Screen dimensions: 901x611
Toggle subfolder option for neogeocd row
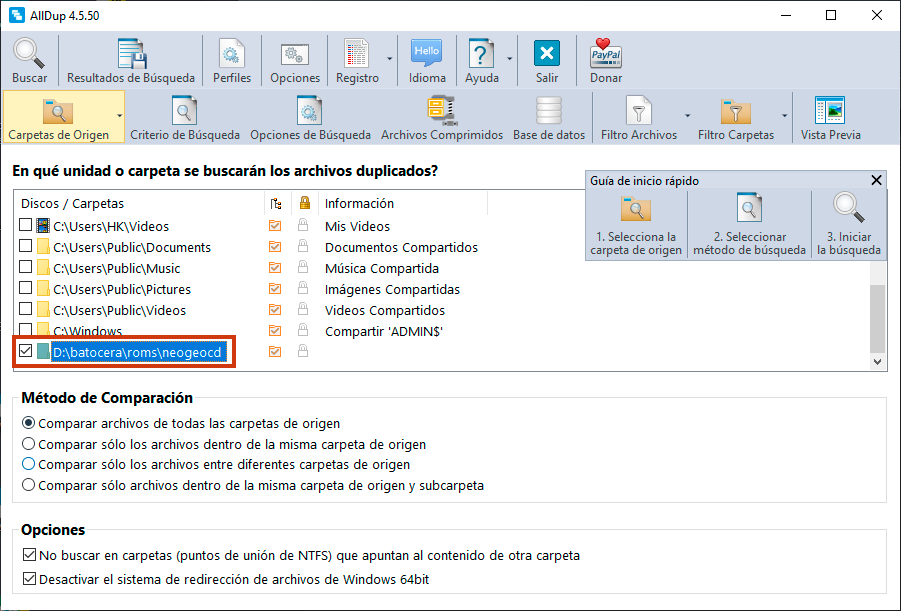coord(275,351)
